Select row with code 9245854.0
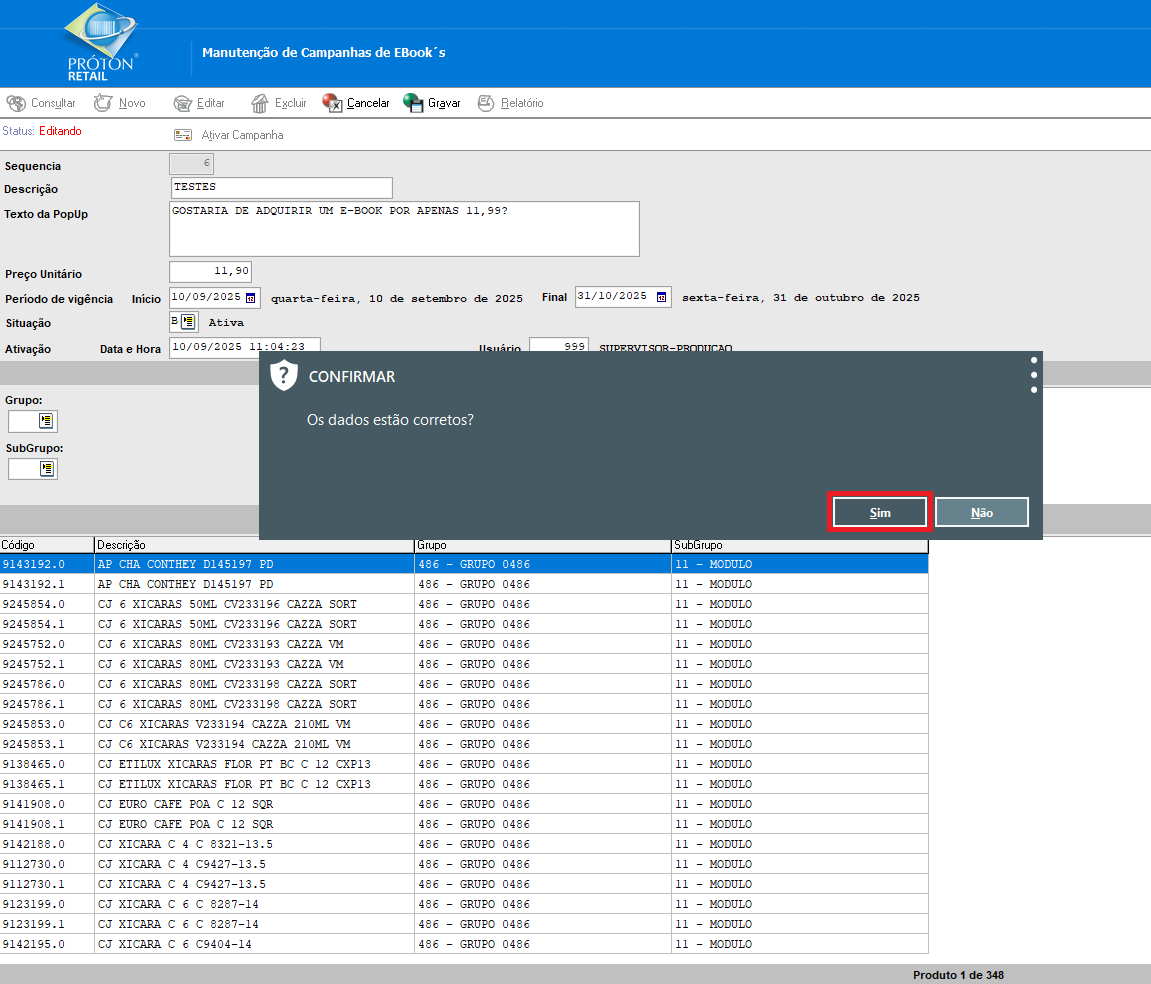1151x984 pixels. tap(464, 604)
